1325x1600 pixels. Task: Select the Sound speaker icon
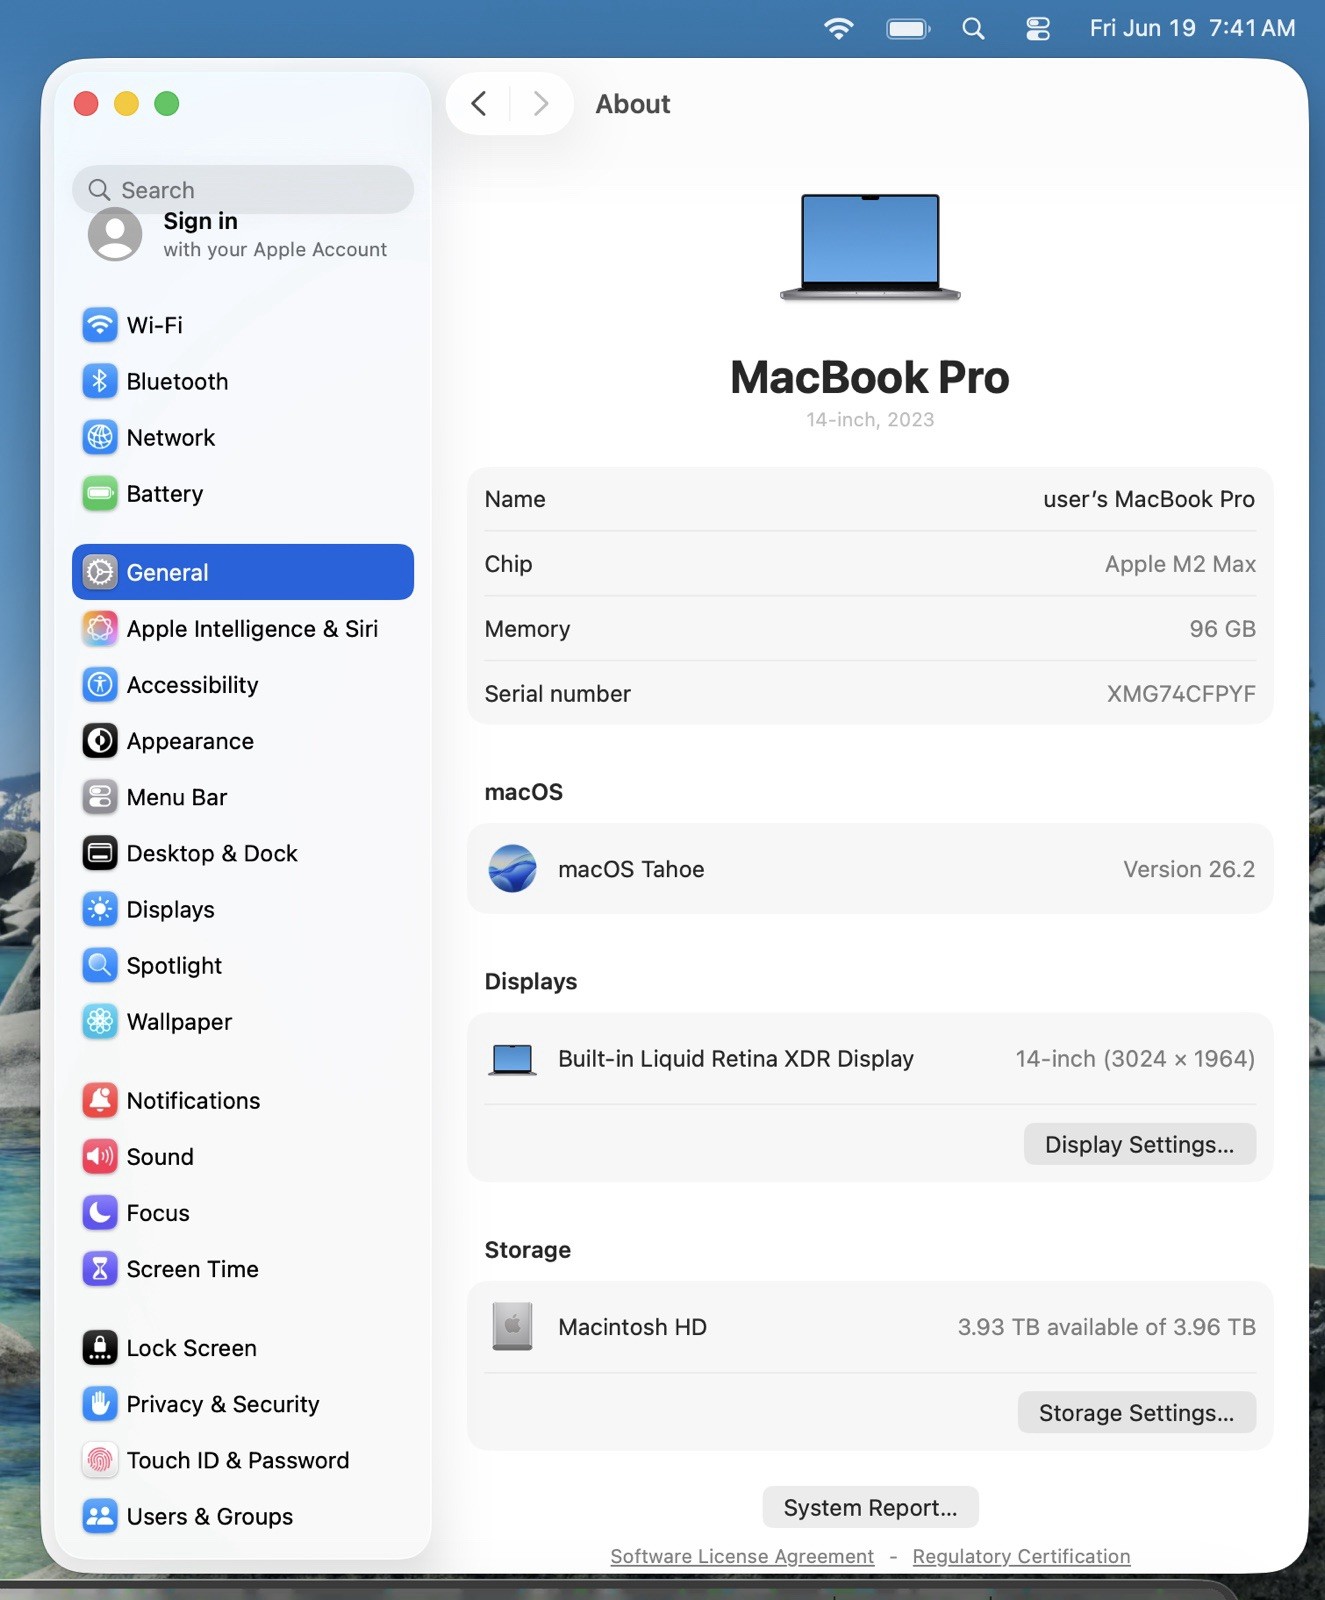[99, 1156]
